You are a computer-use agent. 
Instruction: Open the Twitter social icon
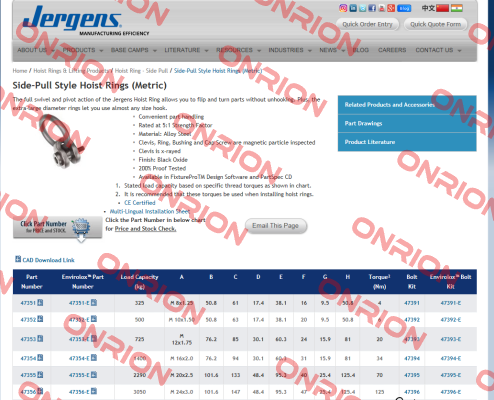click(x=363, y=8)
